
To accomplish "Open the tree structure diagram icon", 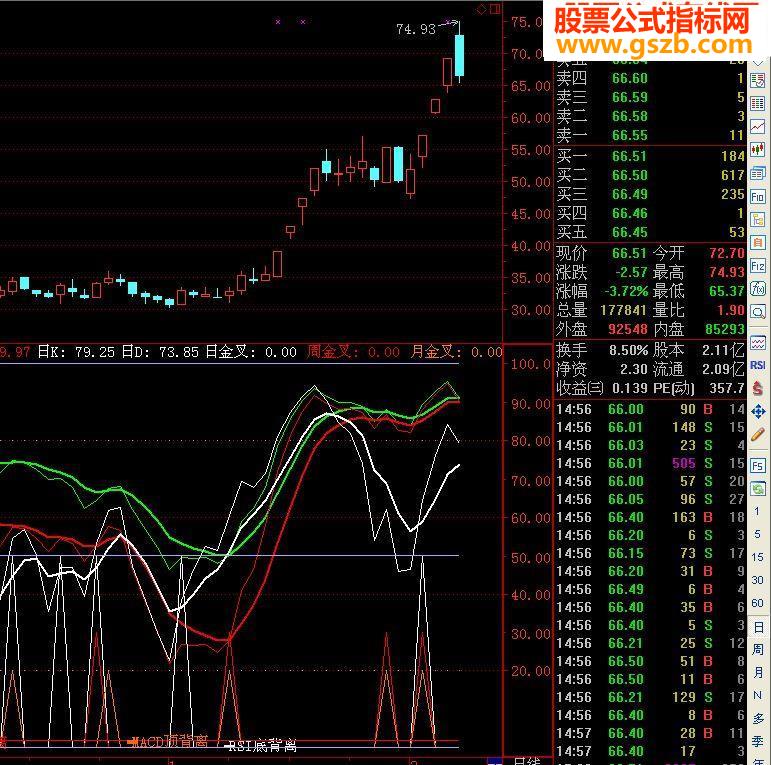I will (x=758, y=220).
